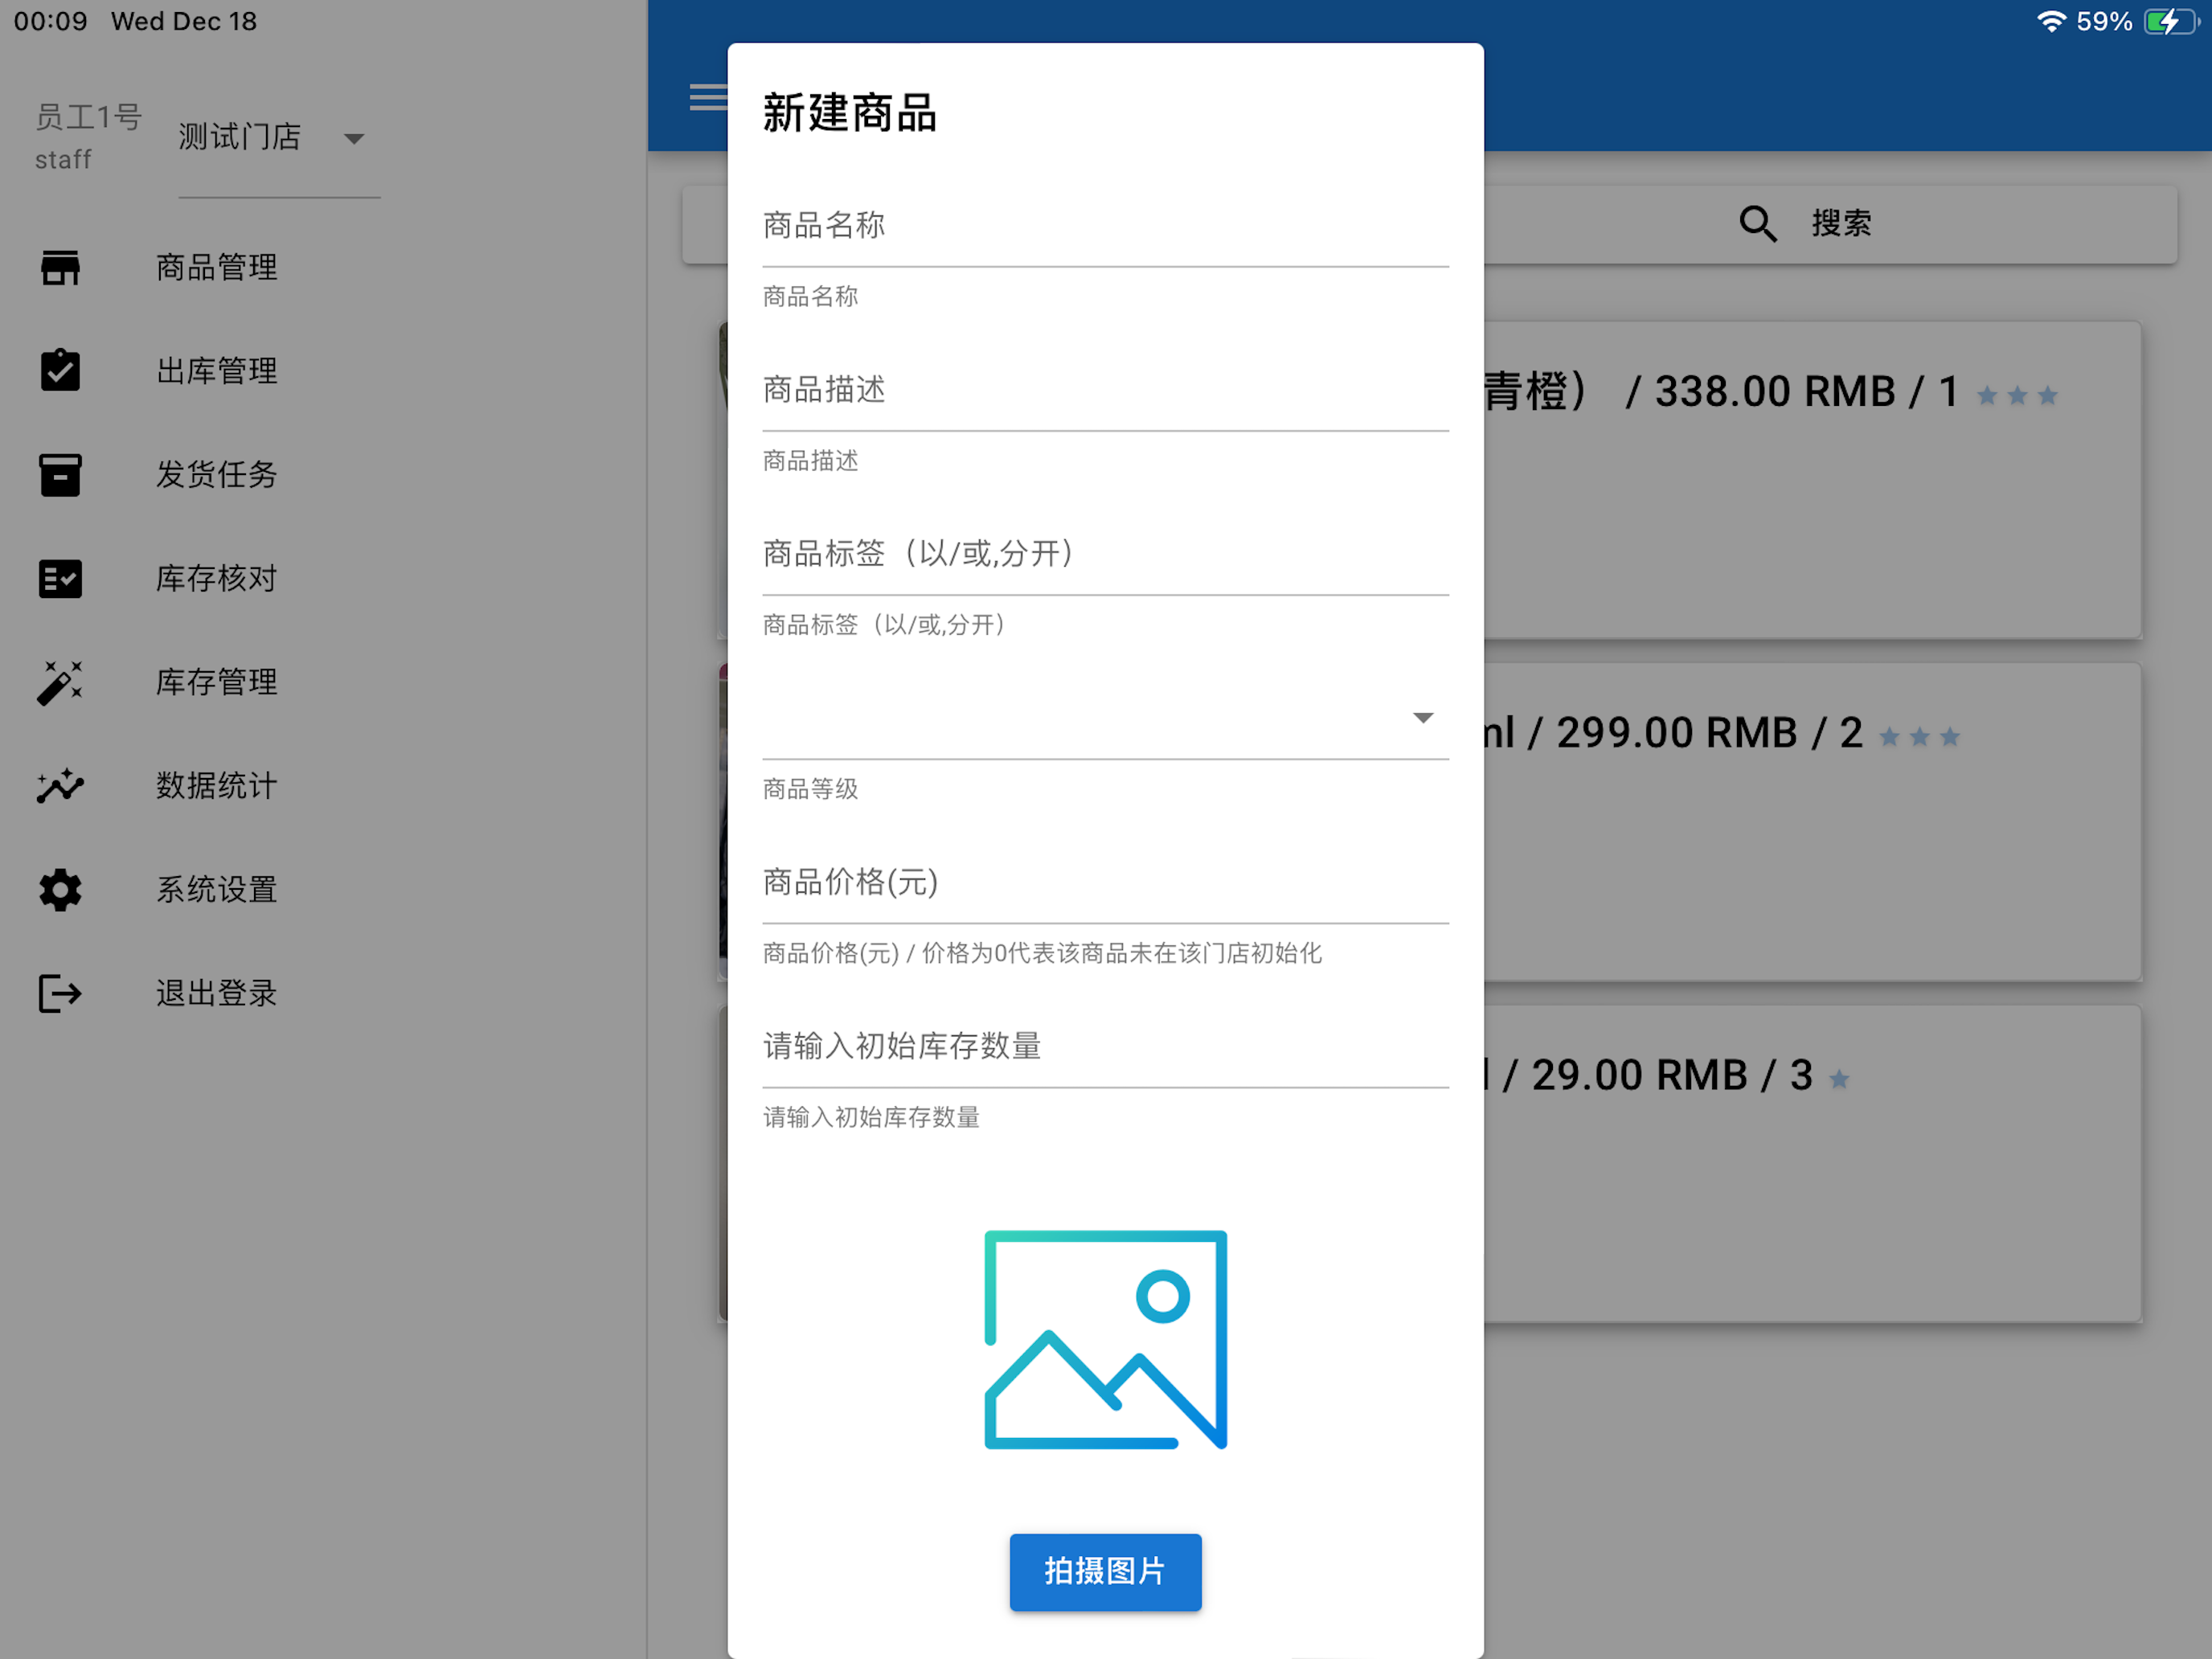
Task: Click the 29.00 RMB product card
Action: (1812, 1164)
